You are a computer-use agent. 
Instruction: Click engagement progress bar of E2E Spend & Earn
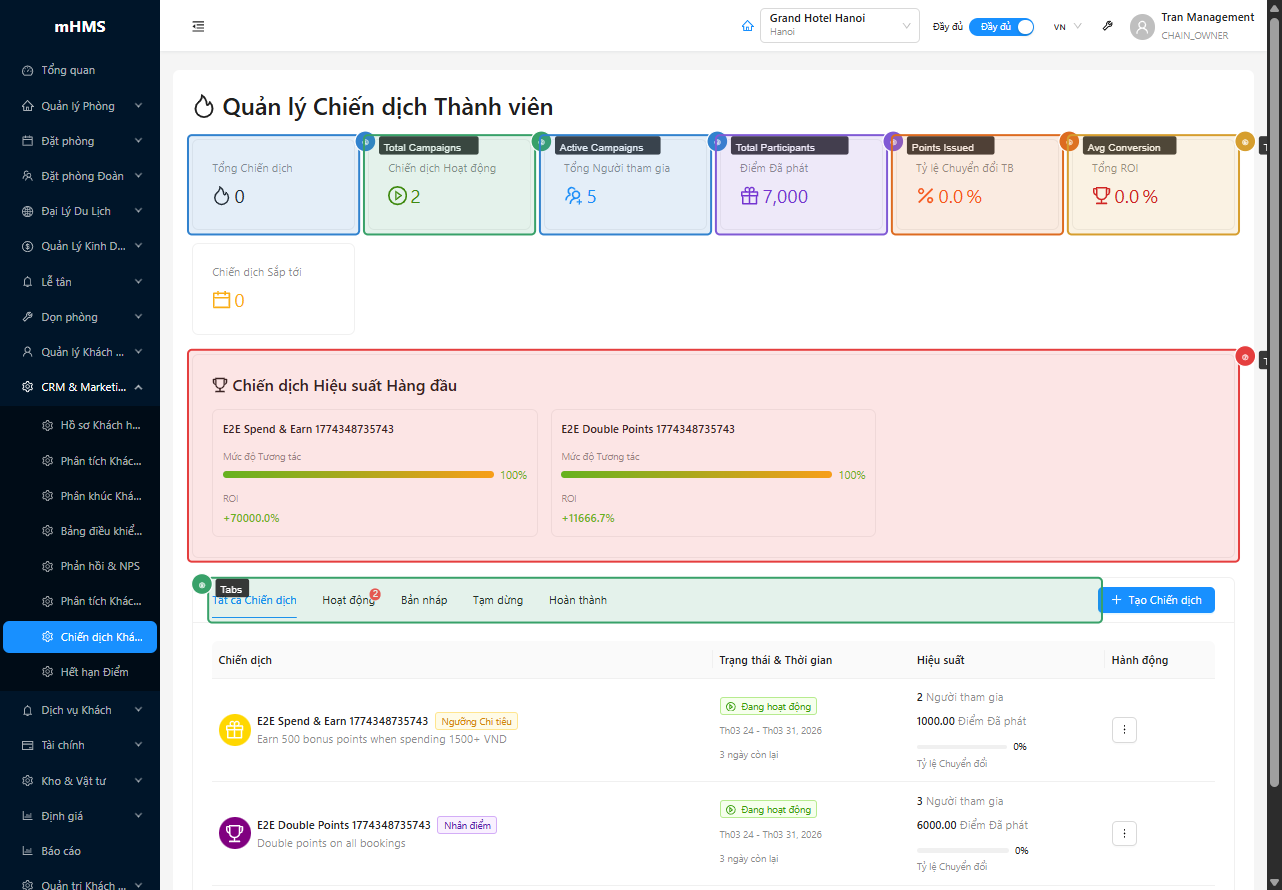point(358,475)
